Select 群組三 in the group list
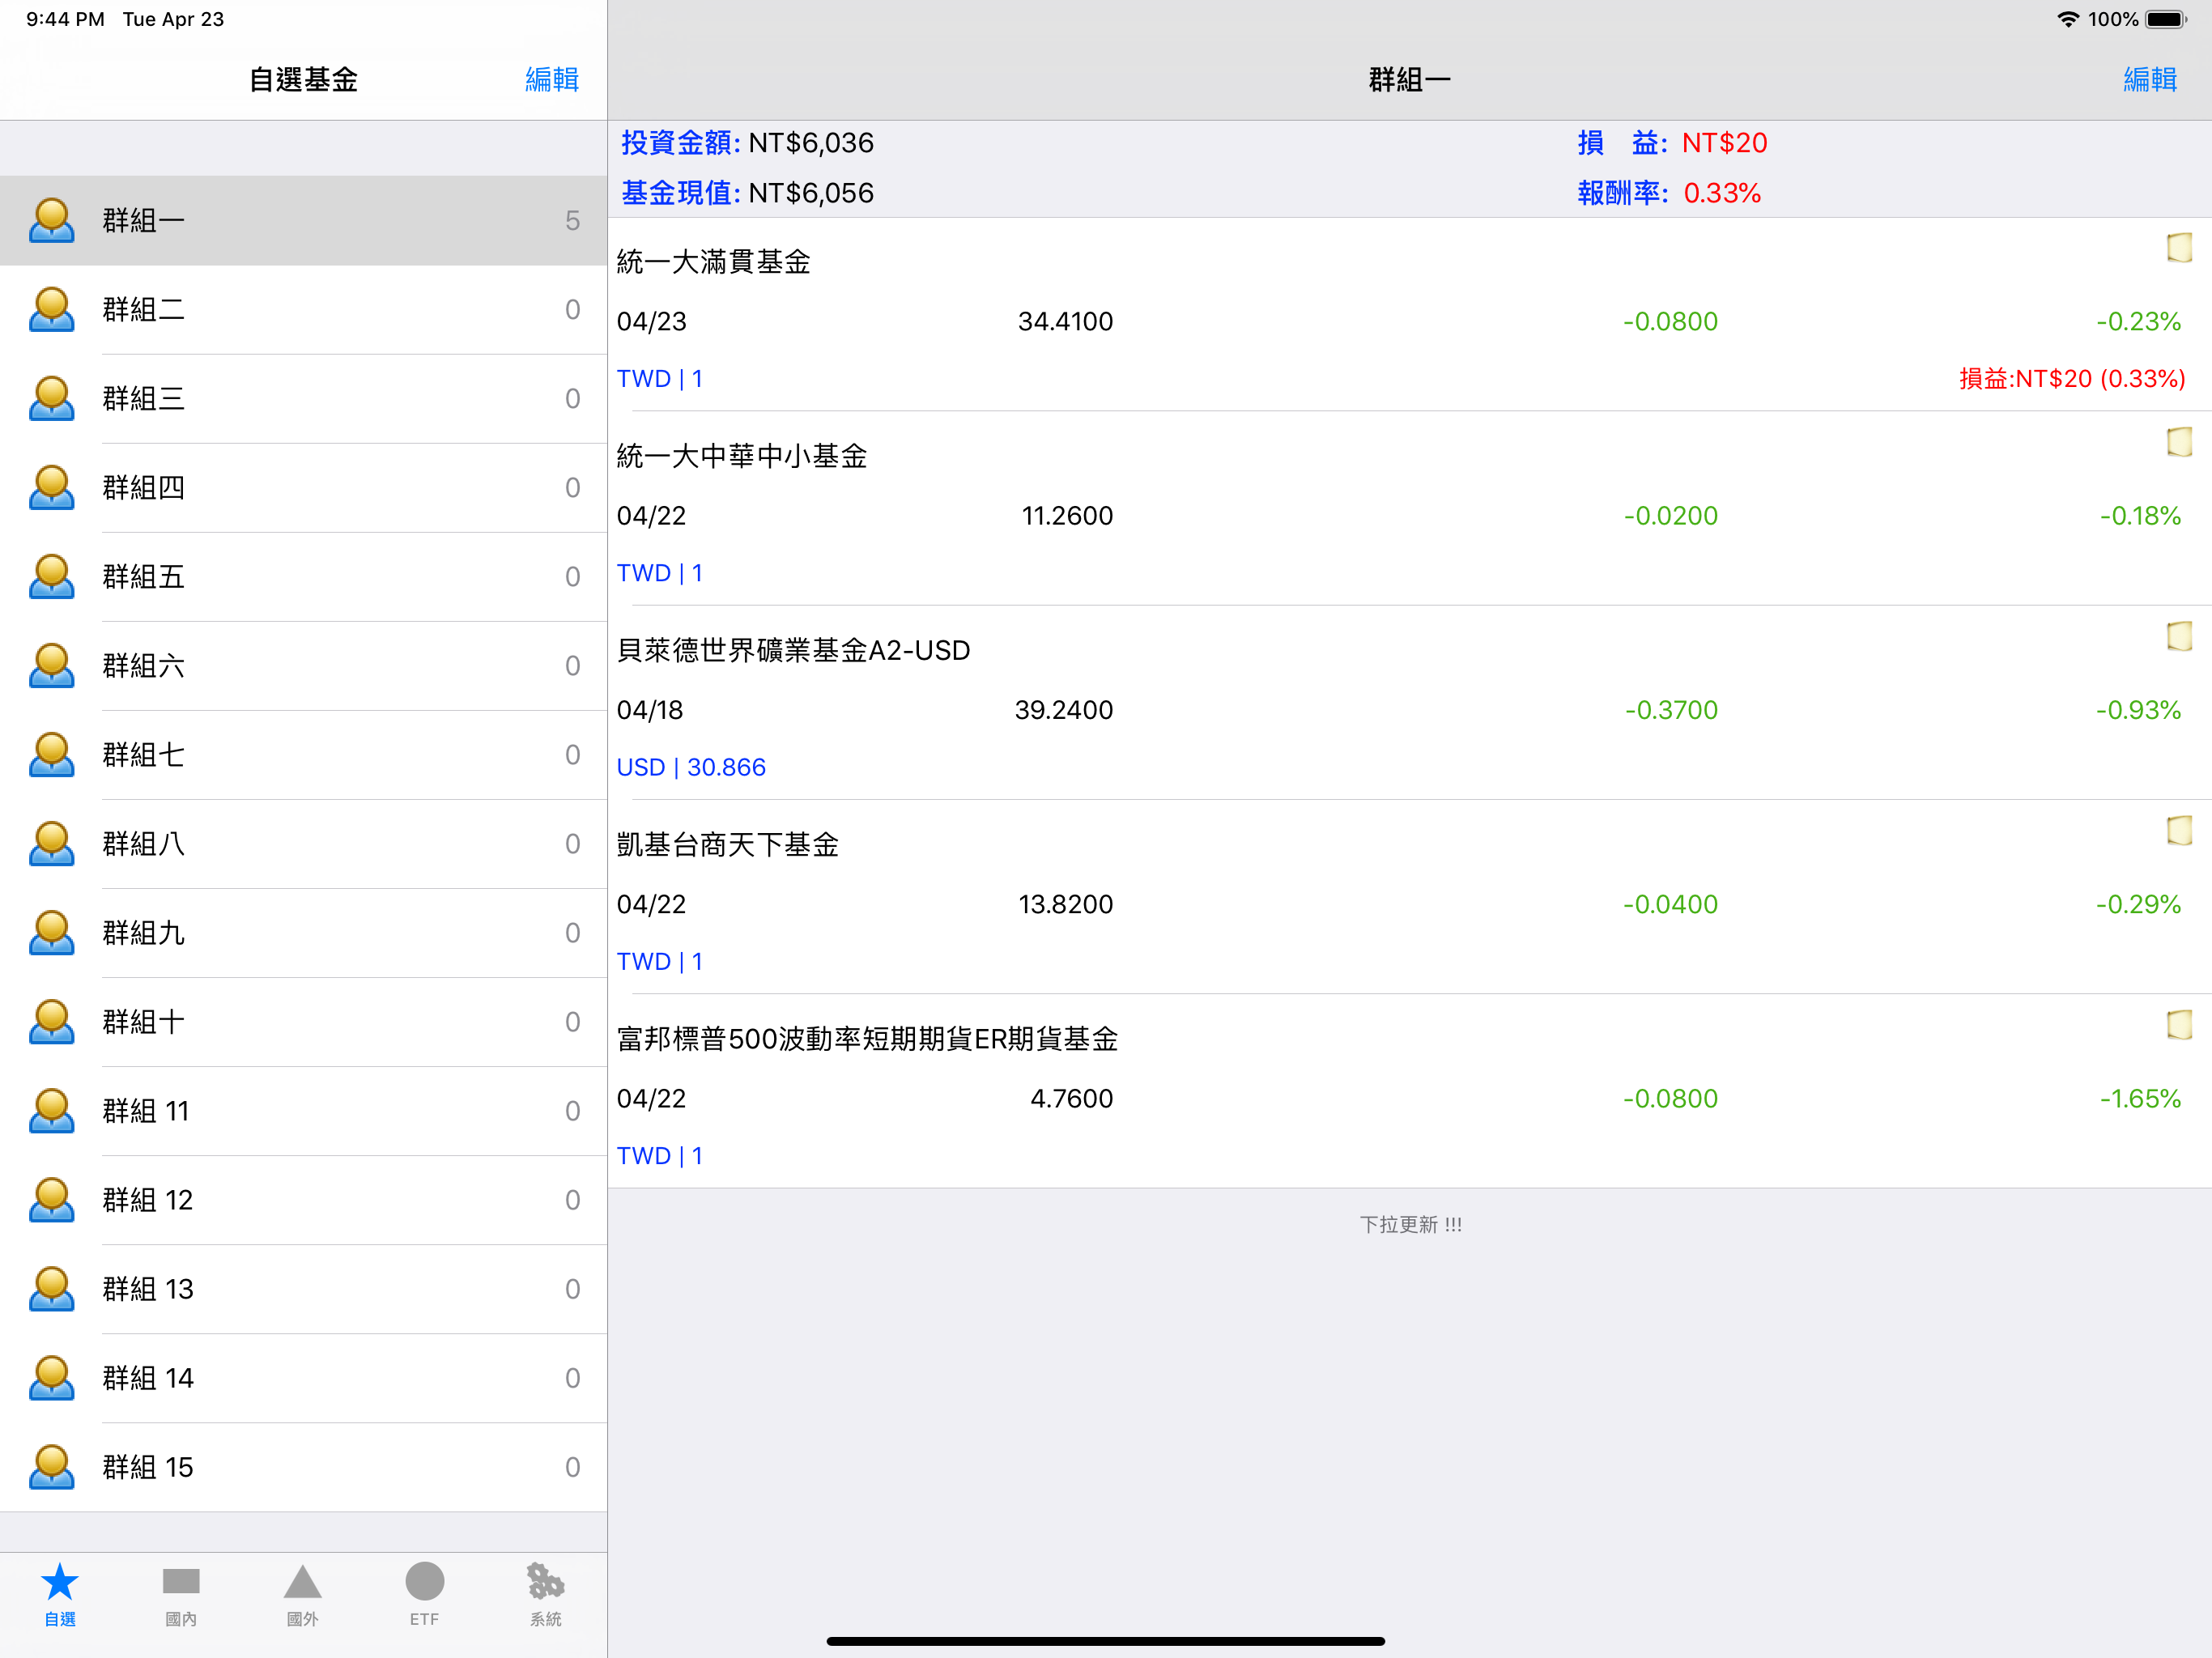Viewport: 2212px width, 1658px height. point(303,398)
